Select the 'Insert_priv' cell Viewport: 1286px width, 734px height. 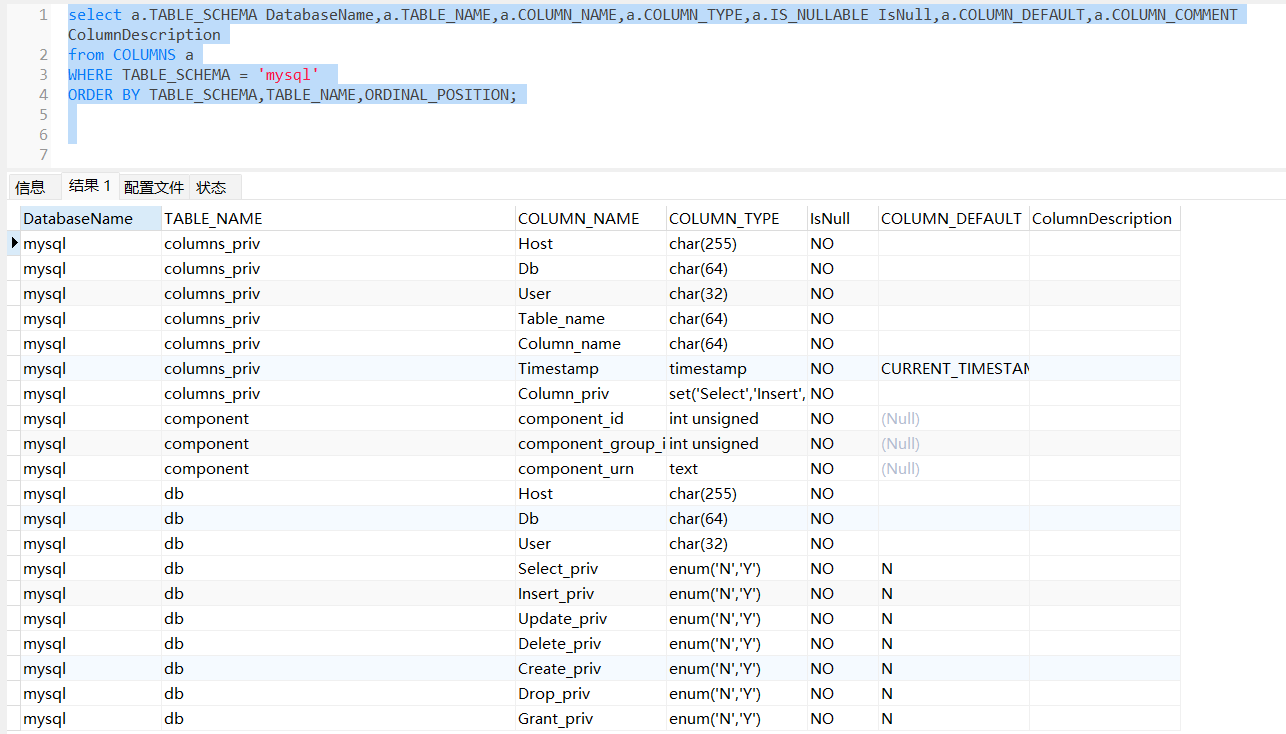591,593
